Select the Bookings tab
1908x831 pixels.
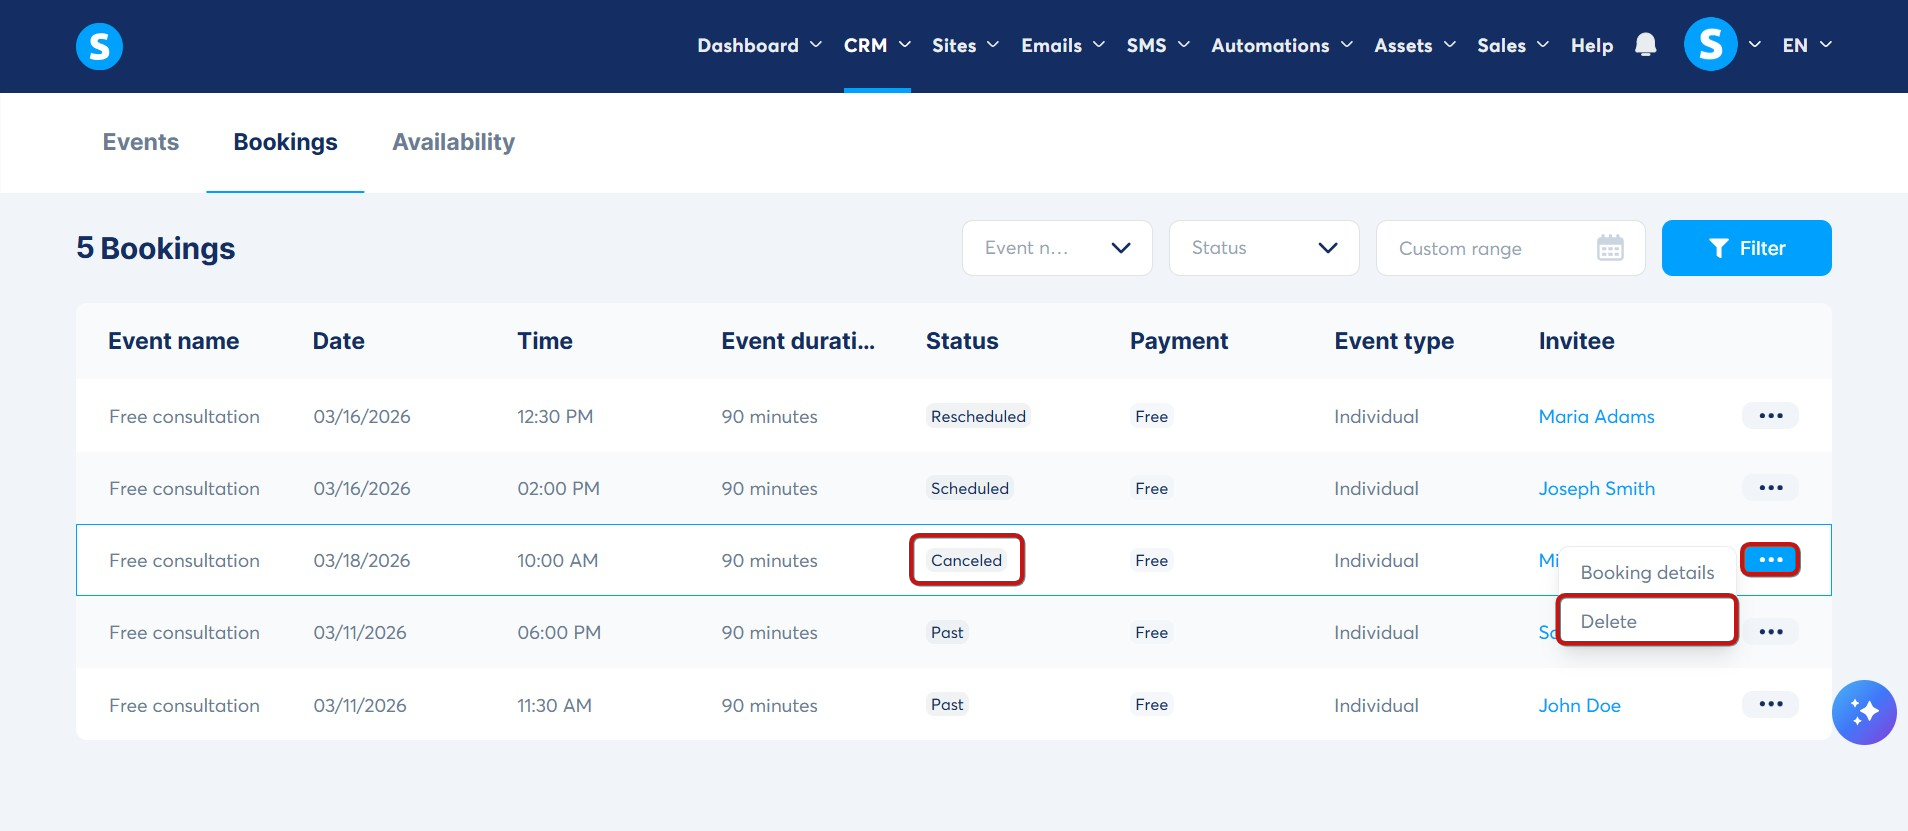(285, 142)
